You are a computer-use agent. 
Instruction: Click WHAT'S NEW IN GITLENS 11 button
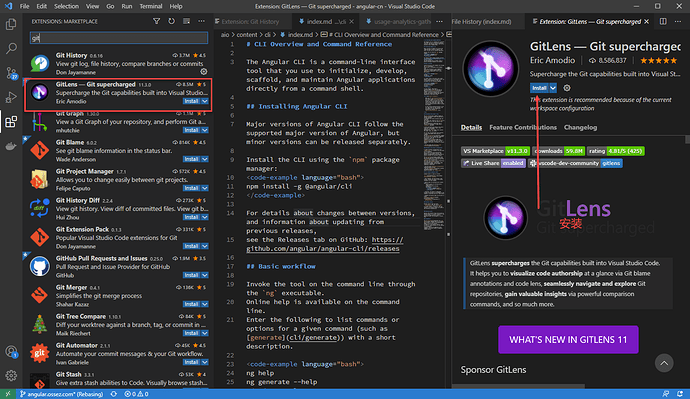pyautogui.click(x=568, y=340)
